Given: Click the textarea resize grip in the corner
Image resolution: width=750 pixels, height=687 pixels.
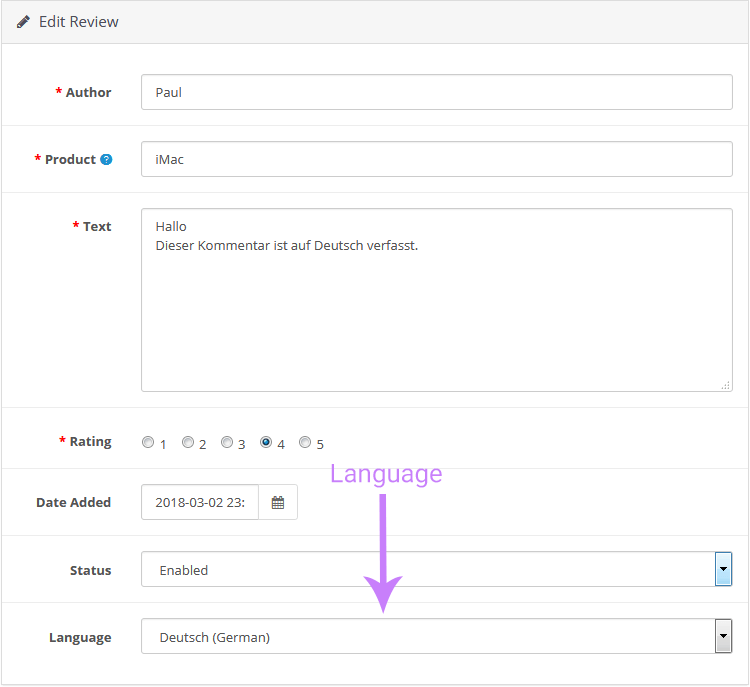Looking at the screenshot, I should click(726, 385).
